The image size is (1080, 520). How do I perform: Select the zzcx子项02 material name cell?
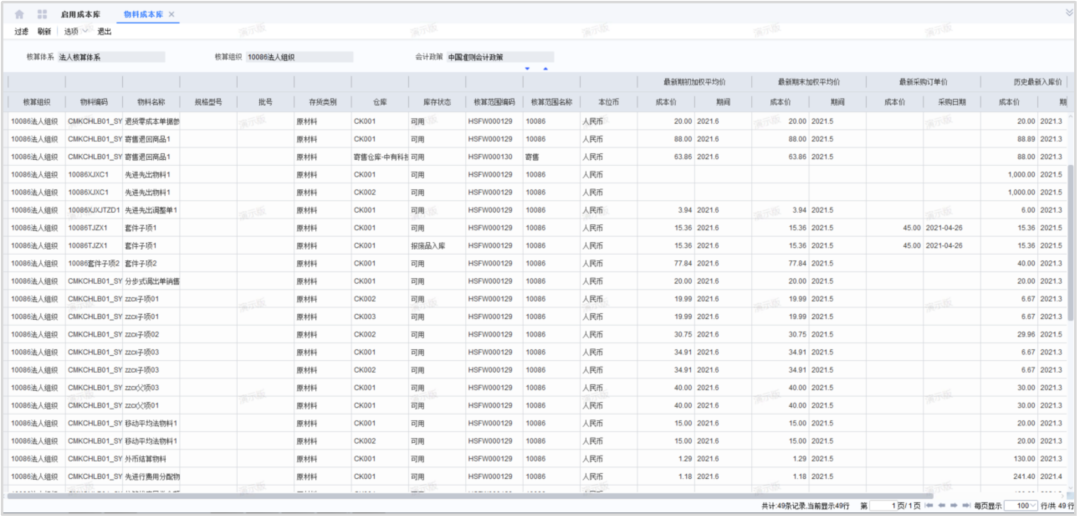[x=151, y=335]
